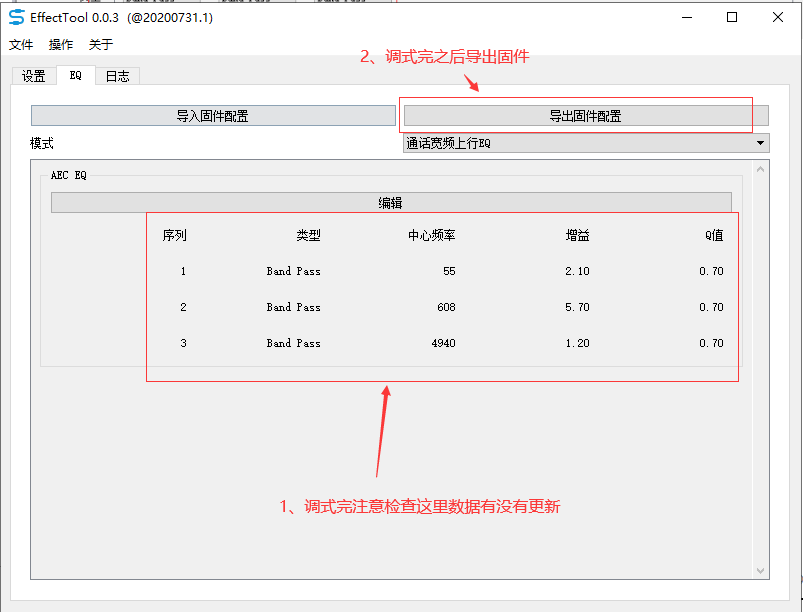Open the 关于 menu
The width and height of the screenshot is (803, 612).
[x=100, y=45]
